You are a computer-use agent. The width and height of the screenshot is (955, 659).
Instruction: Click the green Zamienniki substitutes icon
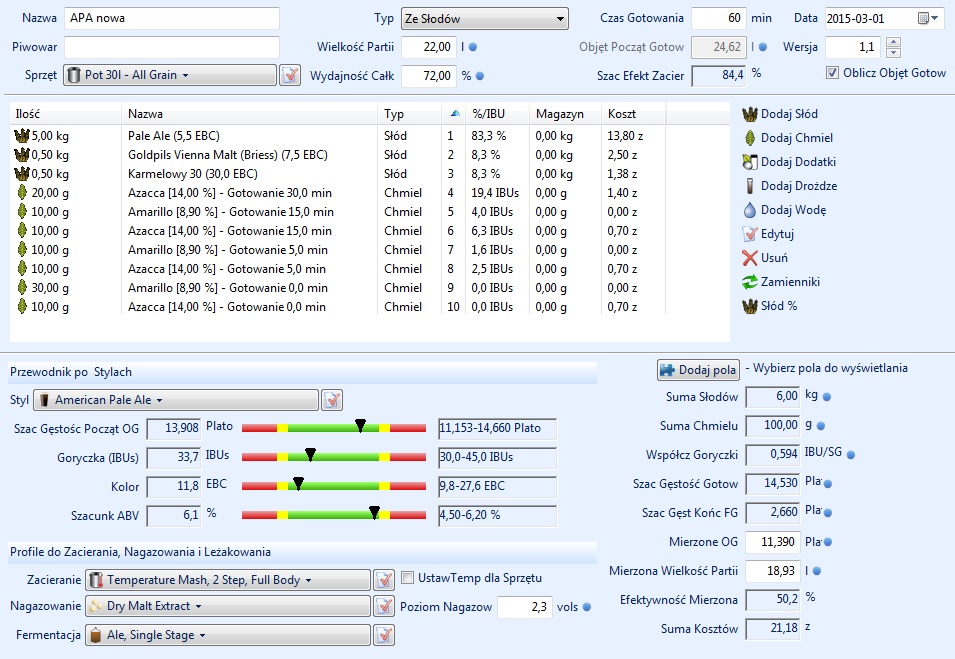click(749, 282)
